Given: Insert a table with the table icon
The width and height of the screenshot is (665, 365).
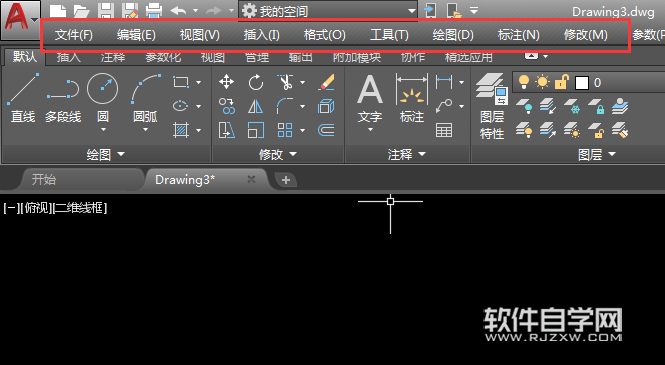Looking at the screenshot, I should click(444, 130).
